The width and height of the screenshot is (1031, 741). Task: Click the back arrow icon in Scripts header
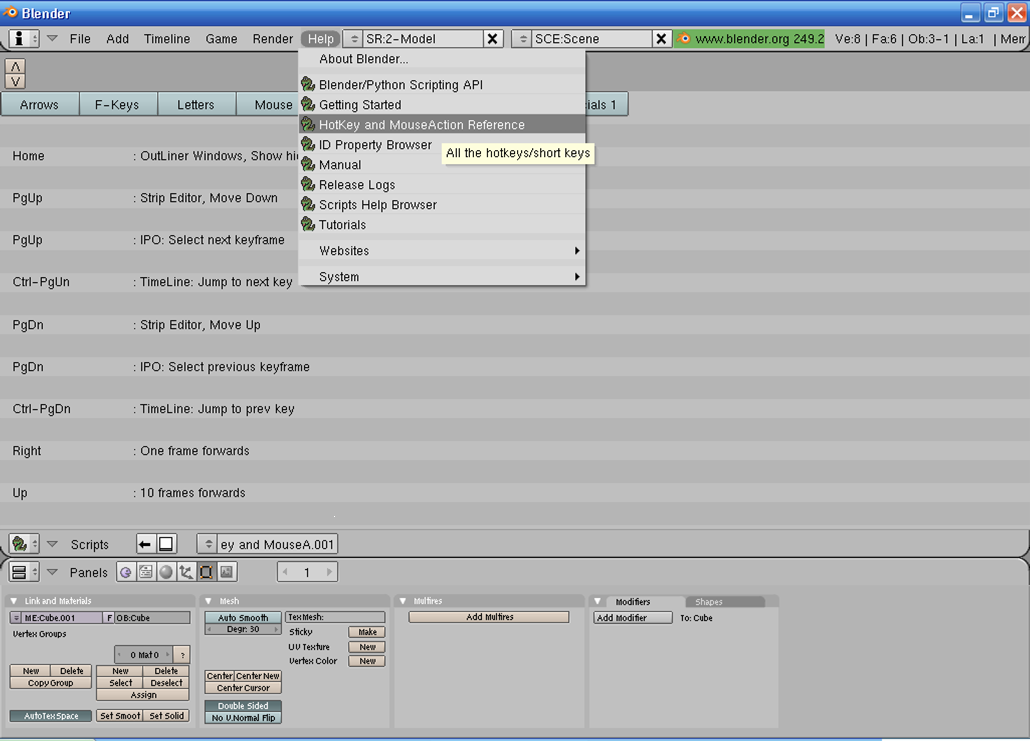pos(145,544)
